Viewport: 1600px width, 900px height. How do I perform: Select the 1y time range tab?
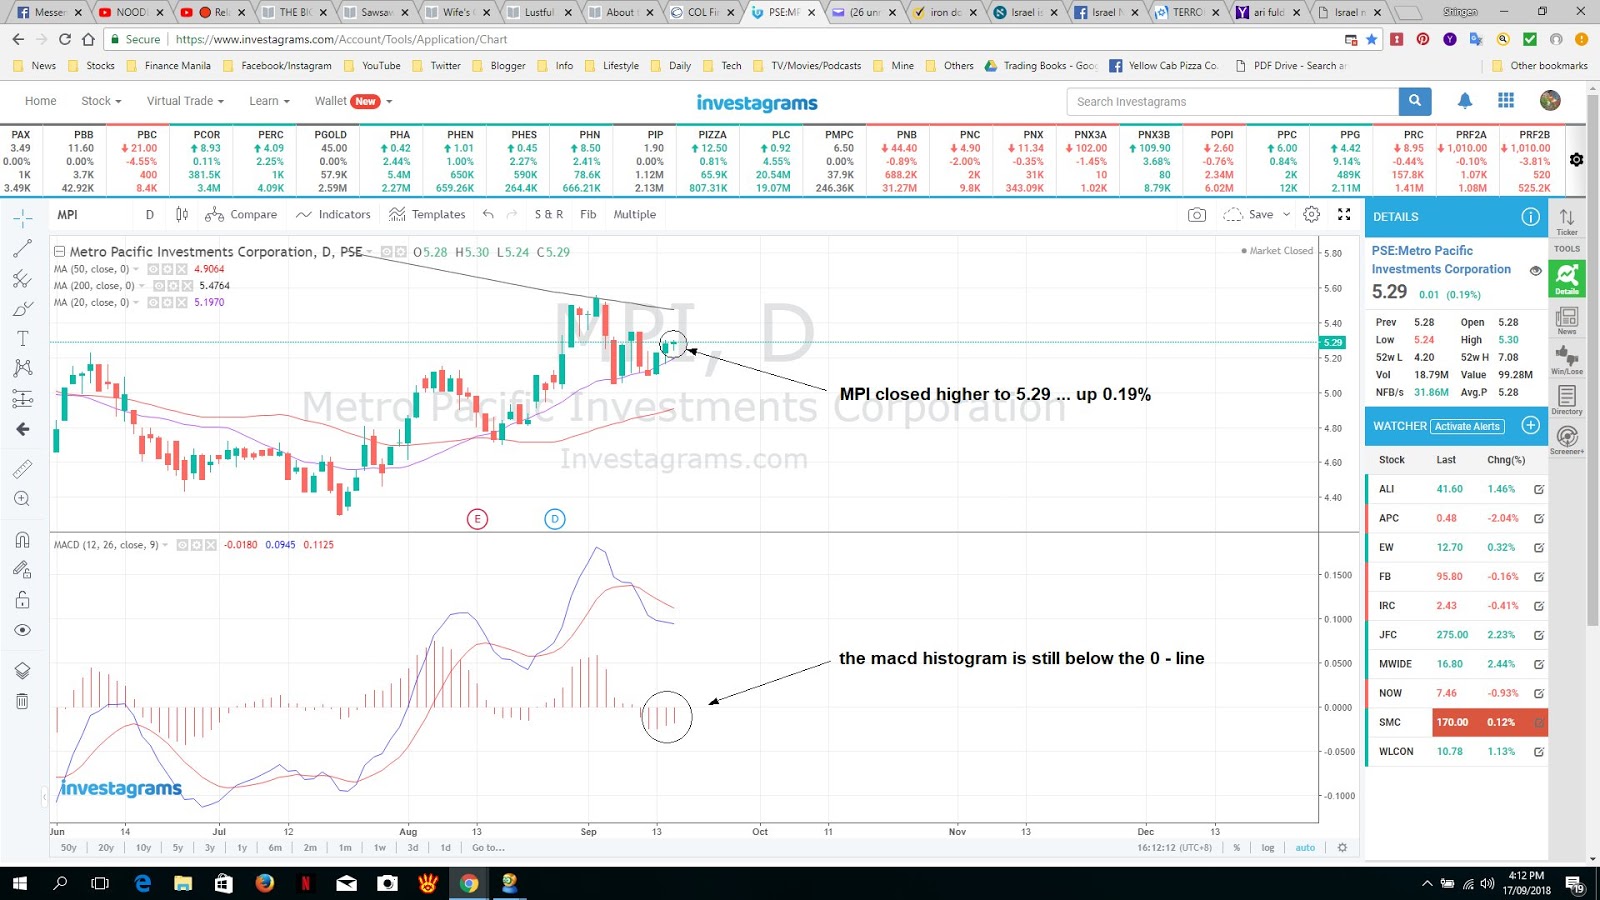242,848
